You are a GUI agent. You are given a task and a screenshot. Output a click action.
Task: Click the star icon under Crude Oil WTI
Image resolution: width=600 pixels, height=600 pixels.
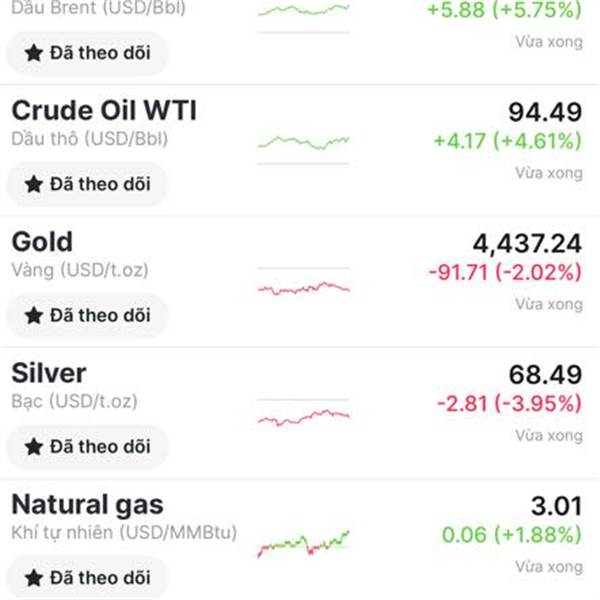(34, 184)
